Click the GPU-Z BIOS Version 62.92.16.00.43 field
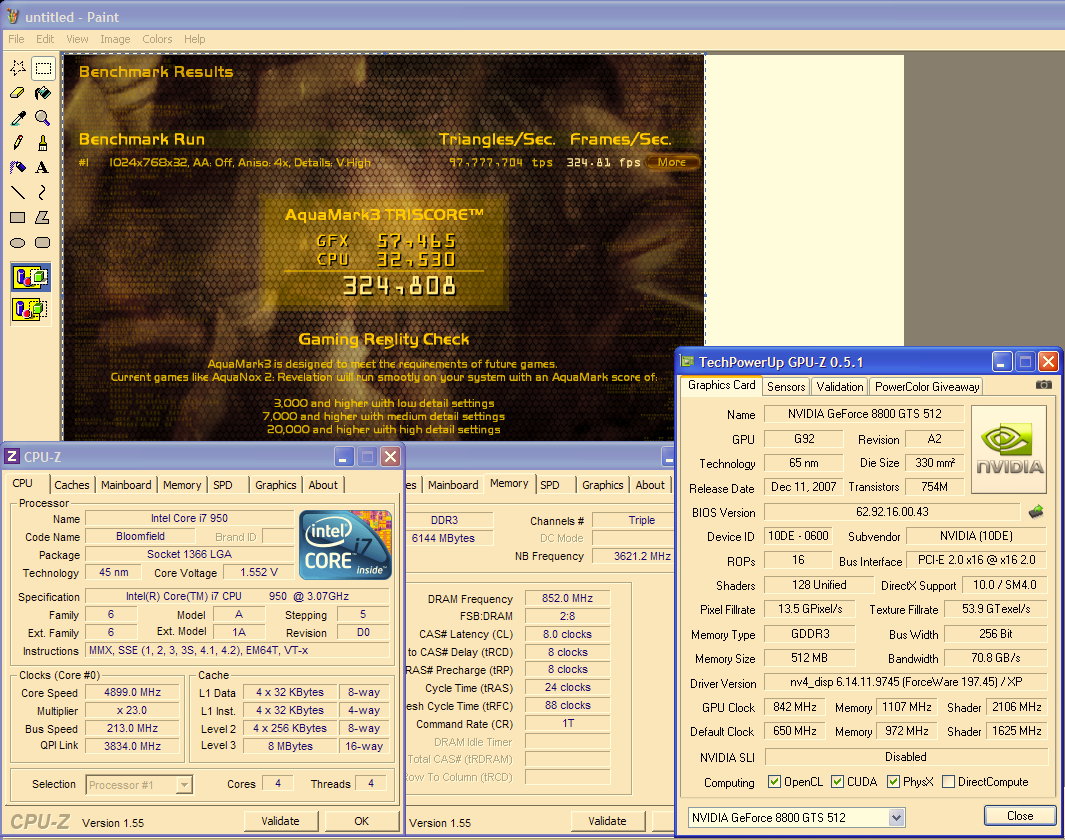Viewport: 1065px width, 840px height. click(x=892, y=512)
